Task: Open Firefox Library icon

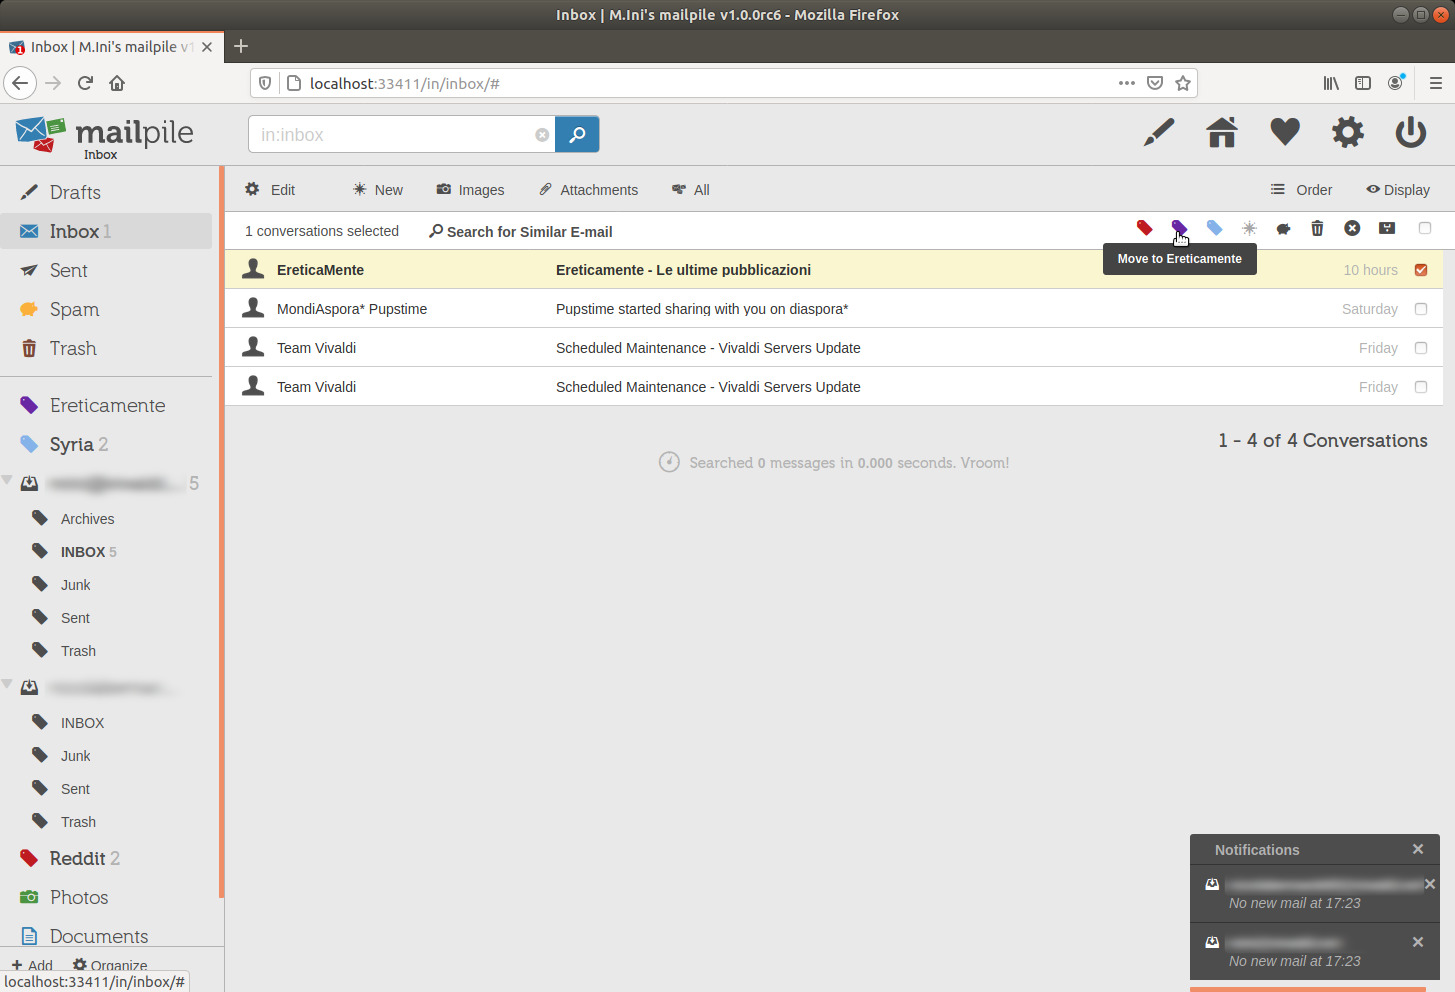Action: pyautogui.click(x=1331, y=83)
